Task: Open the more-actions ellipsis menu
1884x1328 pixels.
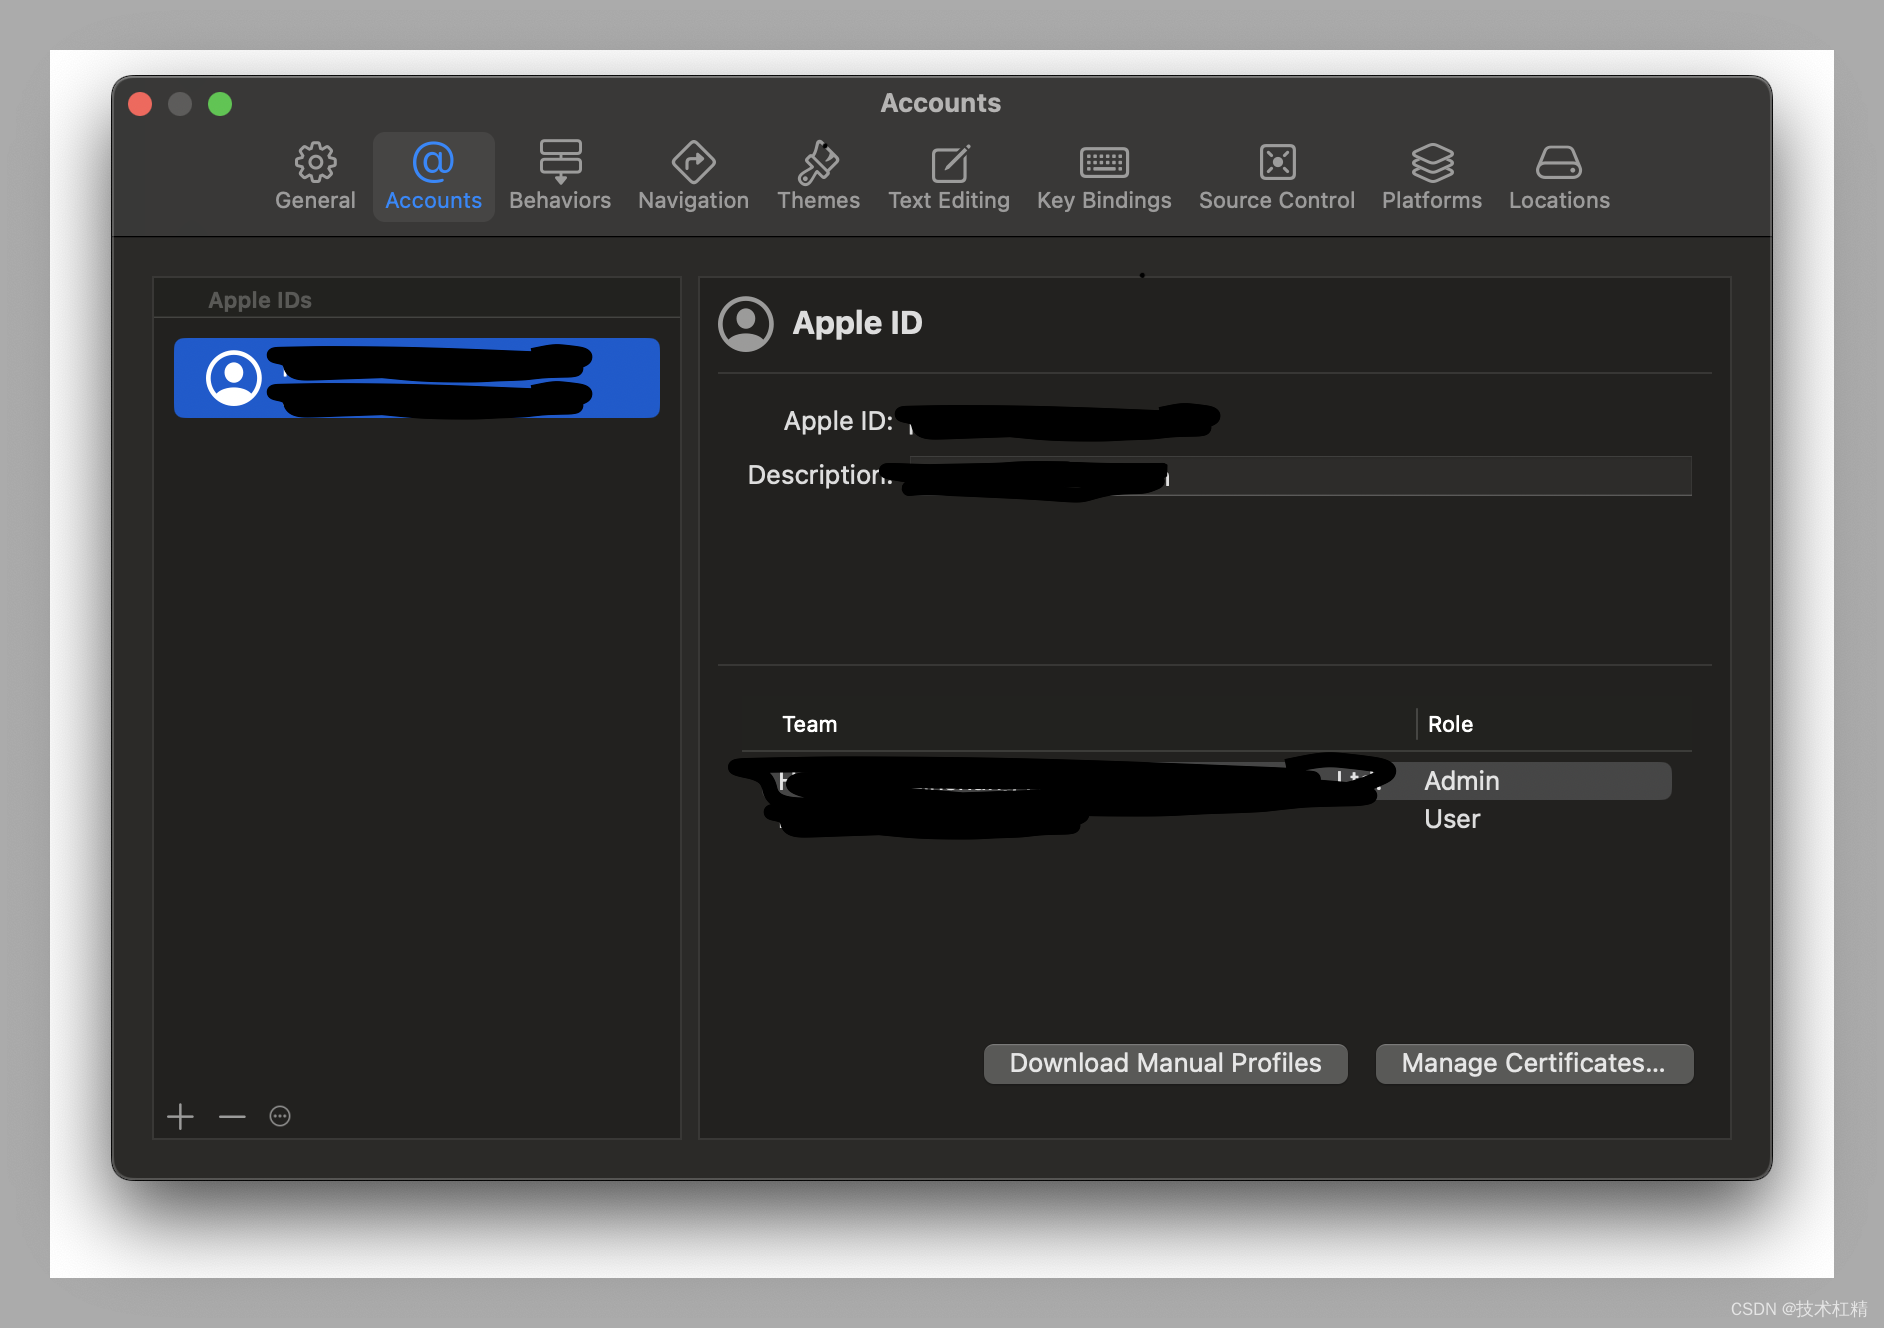Action: coord(280,1116)
